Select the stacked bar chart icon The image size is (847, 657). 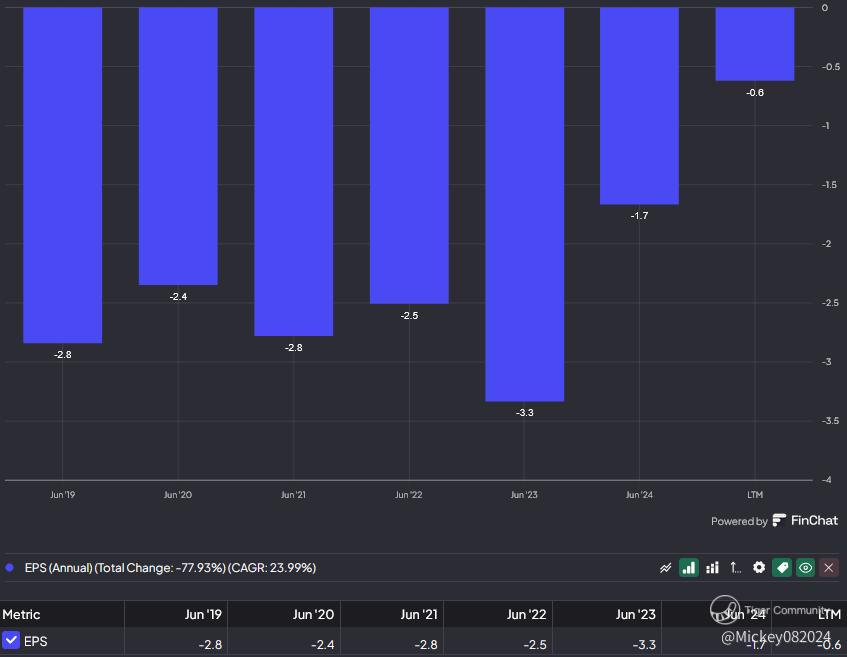[x=712, y=568]
